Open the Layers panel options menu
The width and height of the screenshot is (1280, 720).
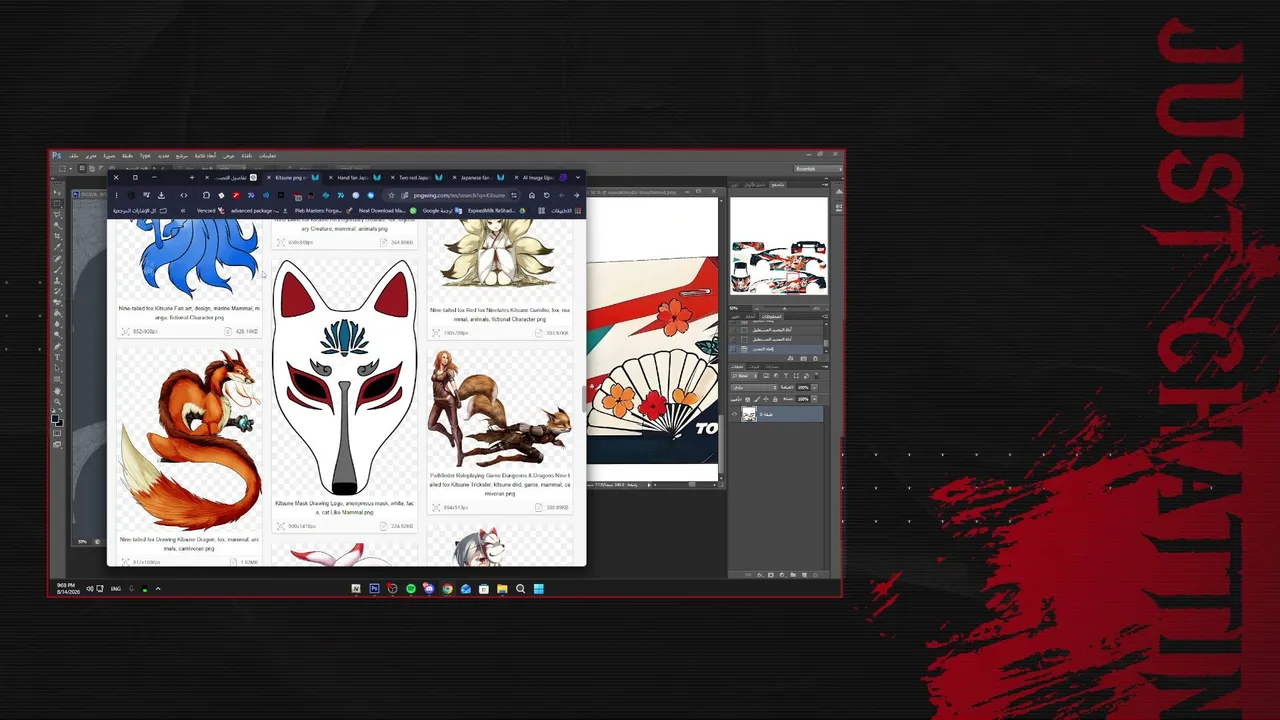pos(823,365)
